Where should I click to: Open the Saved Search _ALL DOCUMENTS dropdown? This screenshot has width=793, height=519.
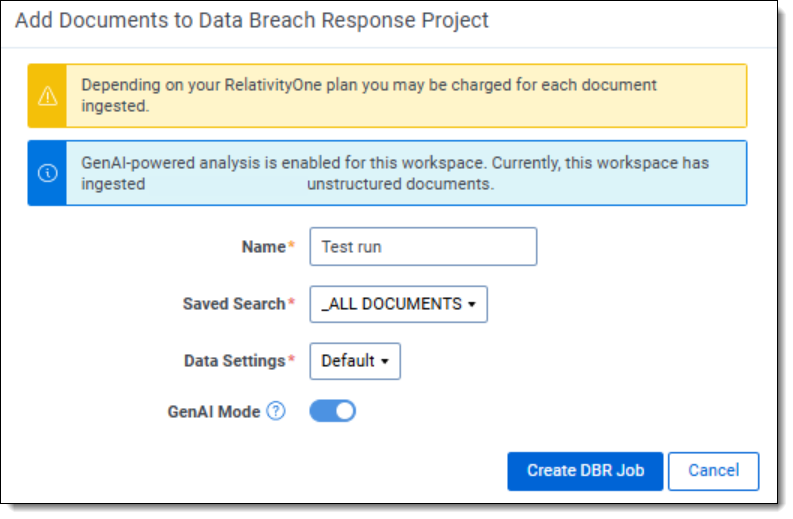click(398, 304)
